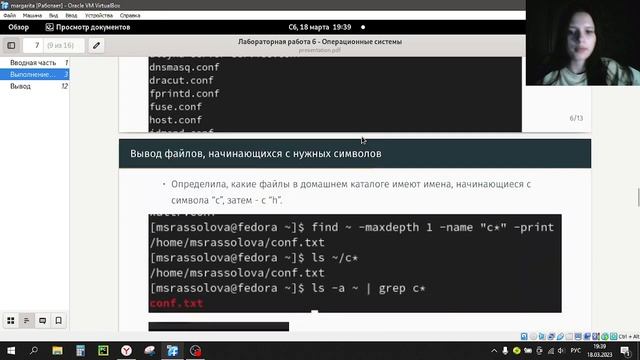Click the VirtualBox shared folders indicator
Image resolution: width=640 pixels, height=360 pixels.
569,336
